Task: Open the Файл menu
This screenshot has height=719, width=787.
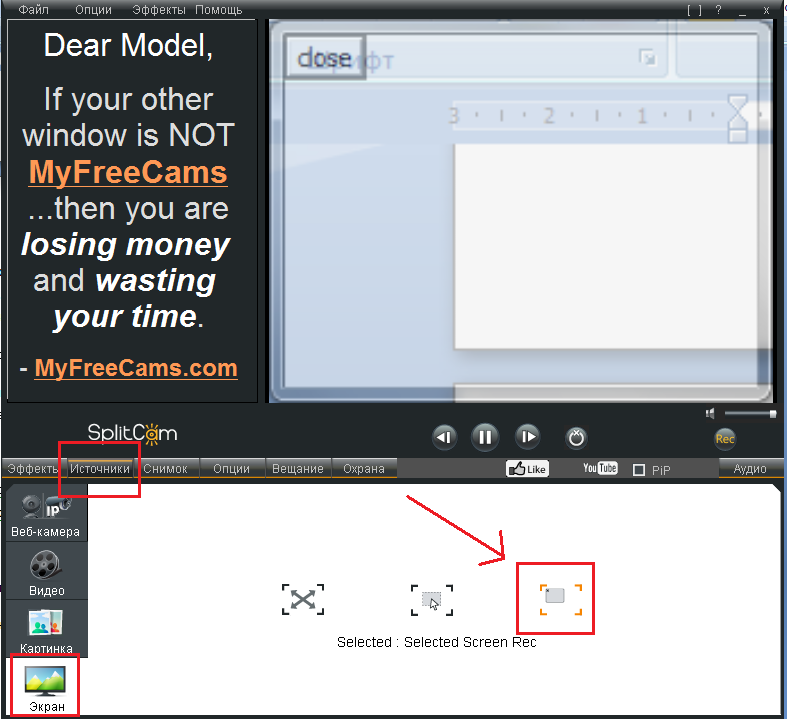Action: 33,10
